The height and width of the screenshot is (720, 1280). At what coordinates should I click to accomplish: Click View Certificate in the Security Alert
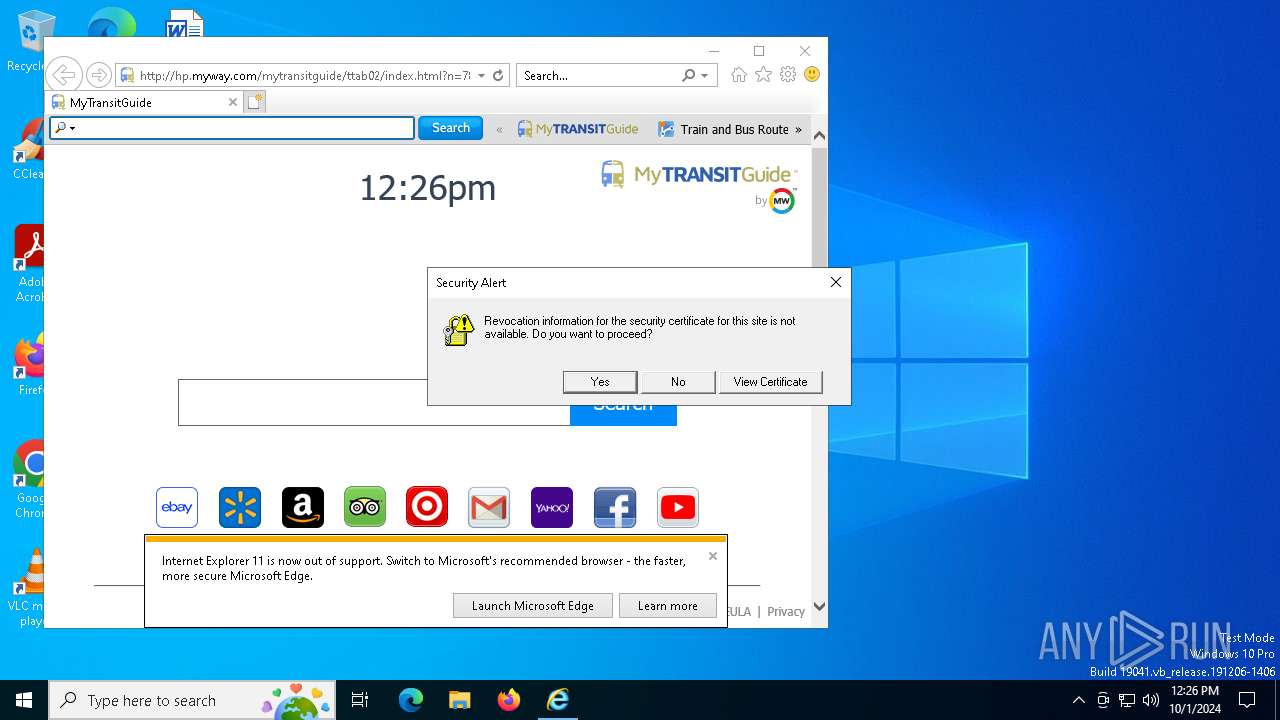point(770,382)
